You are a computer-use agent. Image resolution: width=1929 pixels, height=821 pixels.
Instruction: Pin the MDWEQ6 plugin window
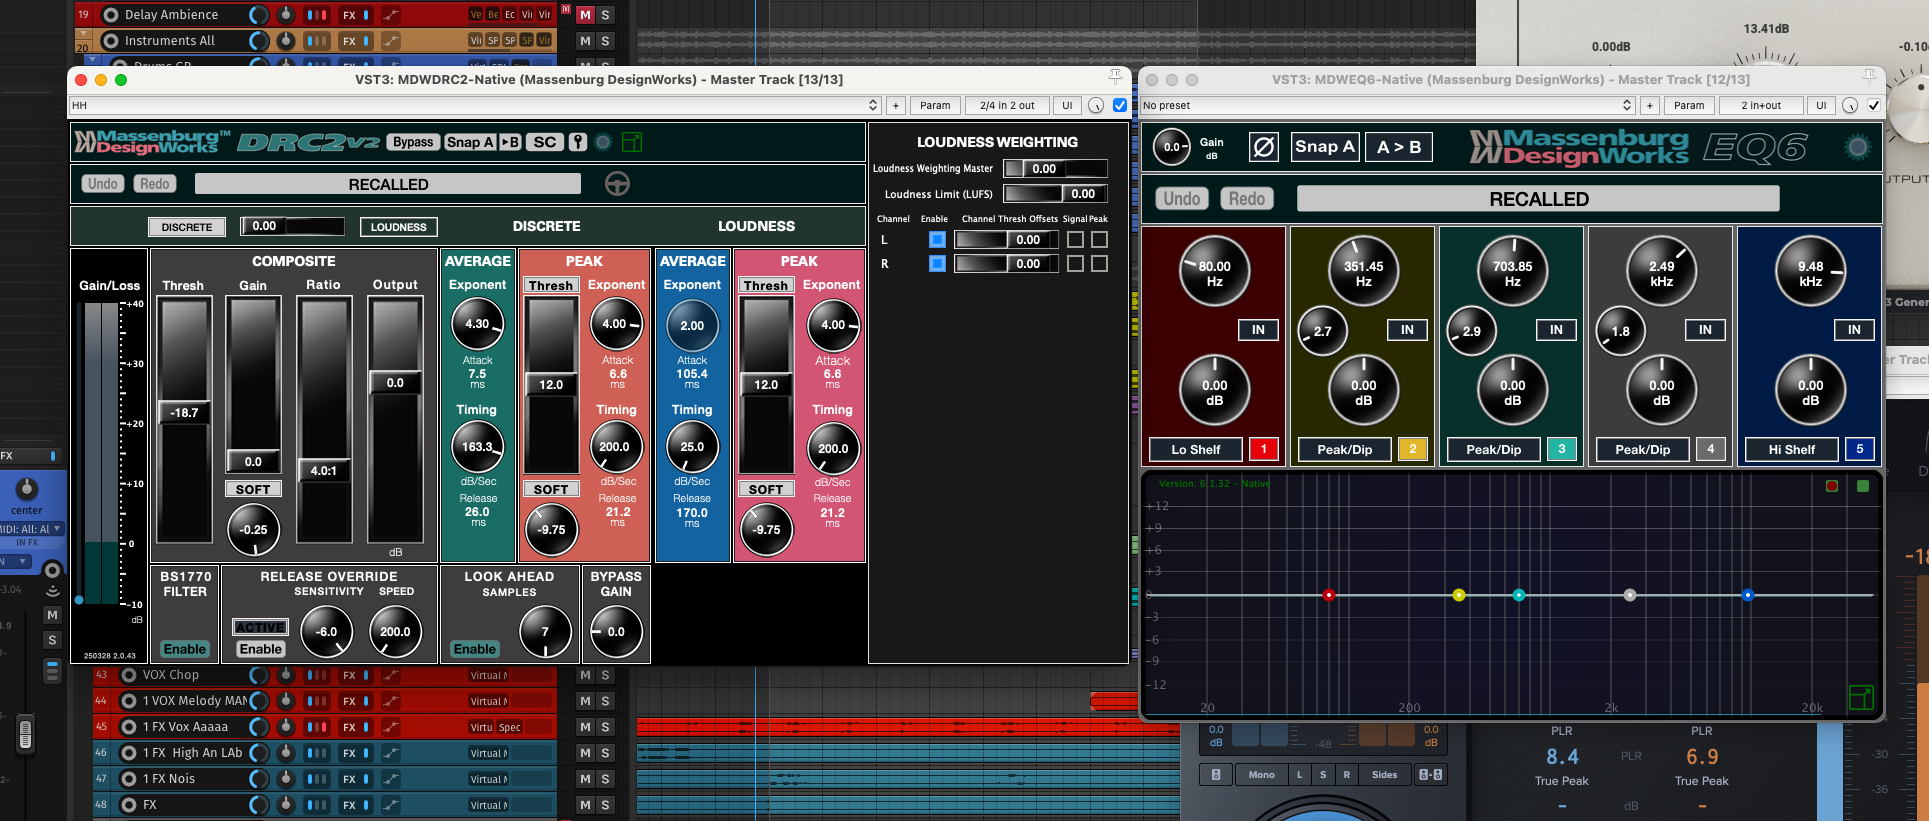pyautogui.click(x=1868, y=77)
